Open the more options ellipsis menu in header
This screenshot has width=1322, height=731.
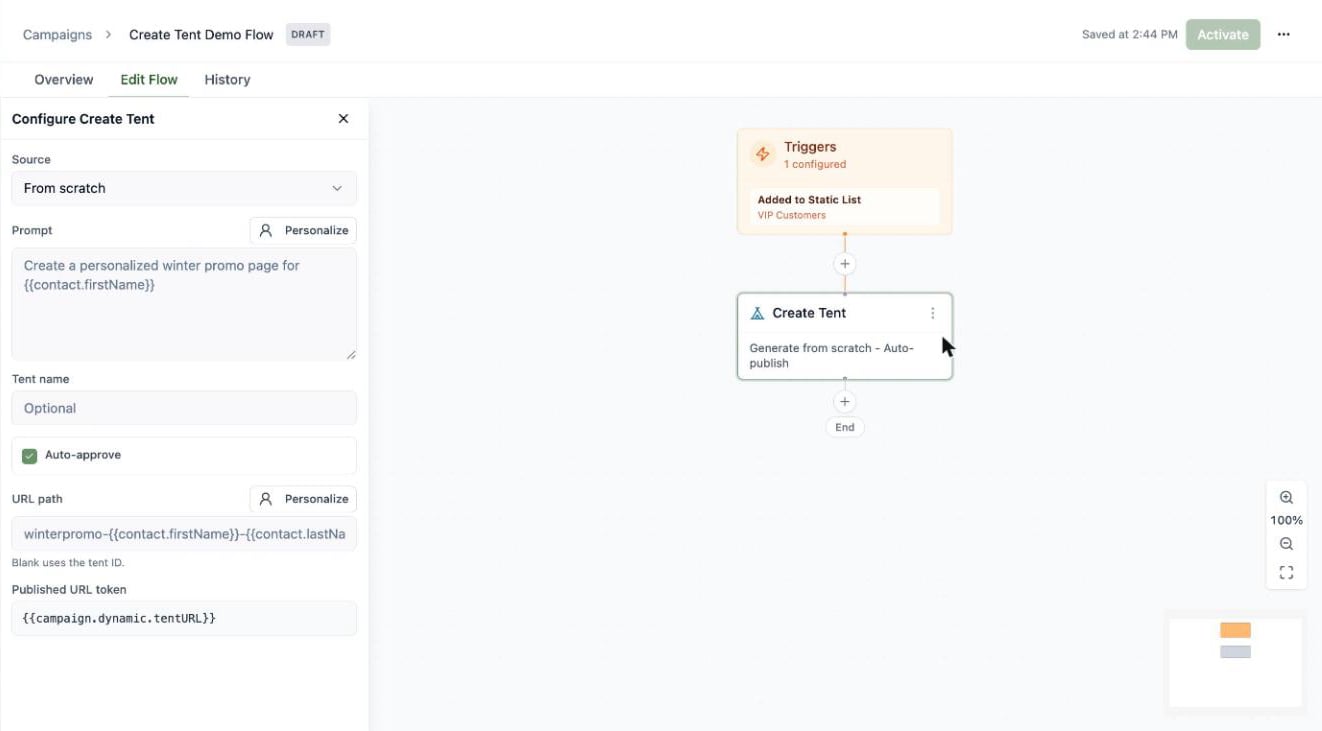click(1284, 34)
